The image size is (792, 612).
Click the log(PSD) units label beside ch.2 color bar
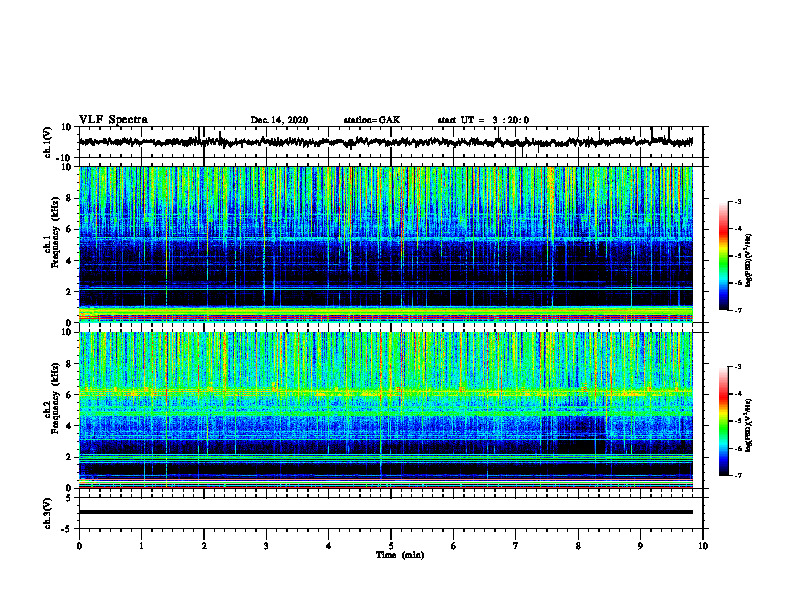coord(749,425)
